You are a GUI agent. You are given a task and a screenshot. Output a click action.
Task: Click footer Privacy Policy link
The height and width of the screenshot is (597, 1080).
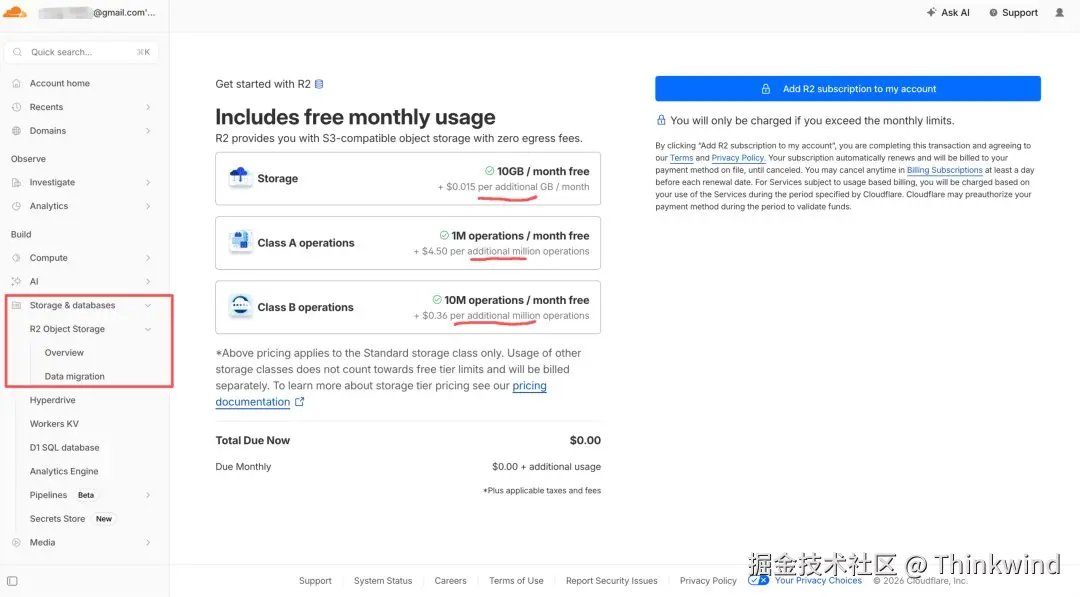(708, 580)
